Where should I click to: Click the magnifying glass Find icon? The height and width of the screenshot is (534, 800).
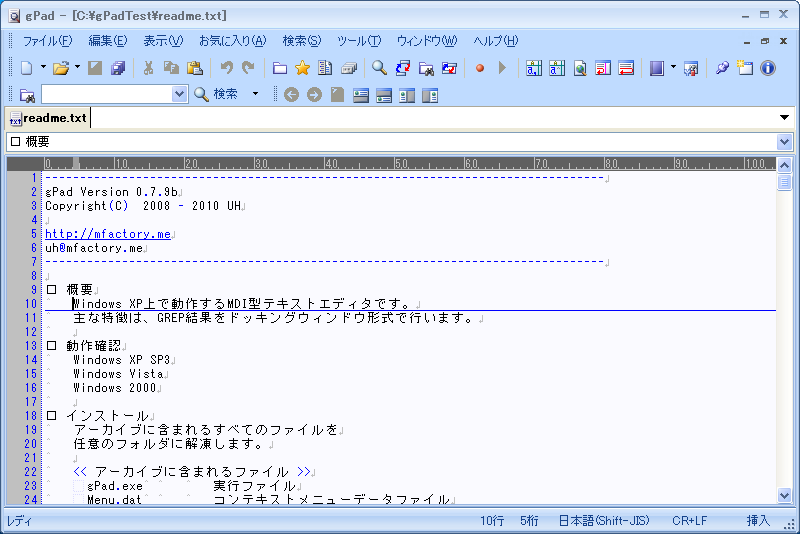[x=380, y=68]
